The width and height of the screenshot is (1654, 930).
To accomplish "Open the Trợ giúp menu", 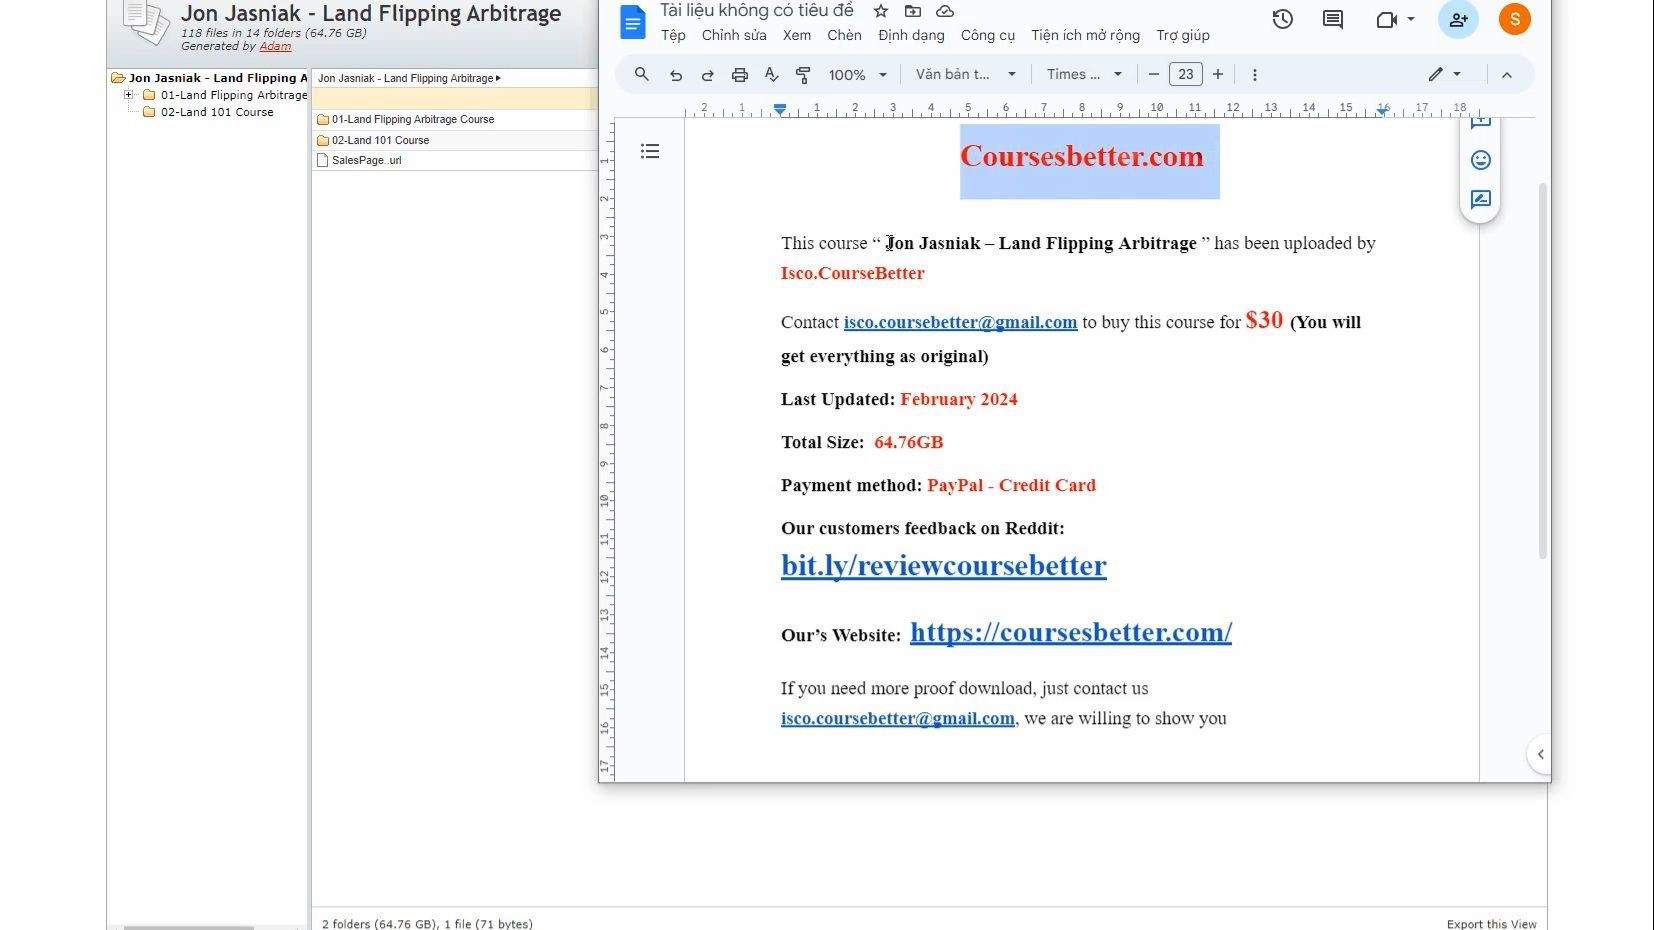I will click(x=1183, y=35).
